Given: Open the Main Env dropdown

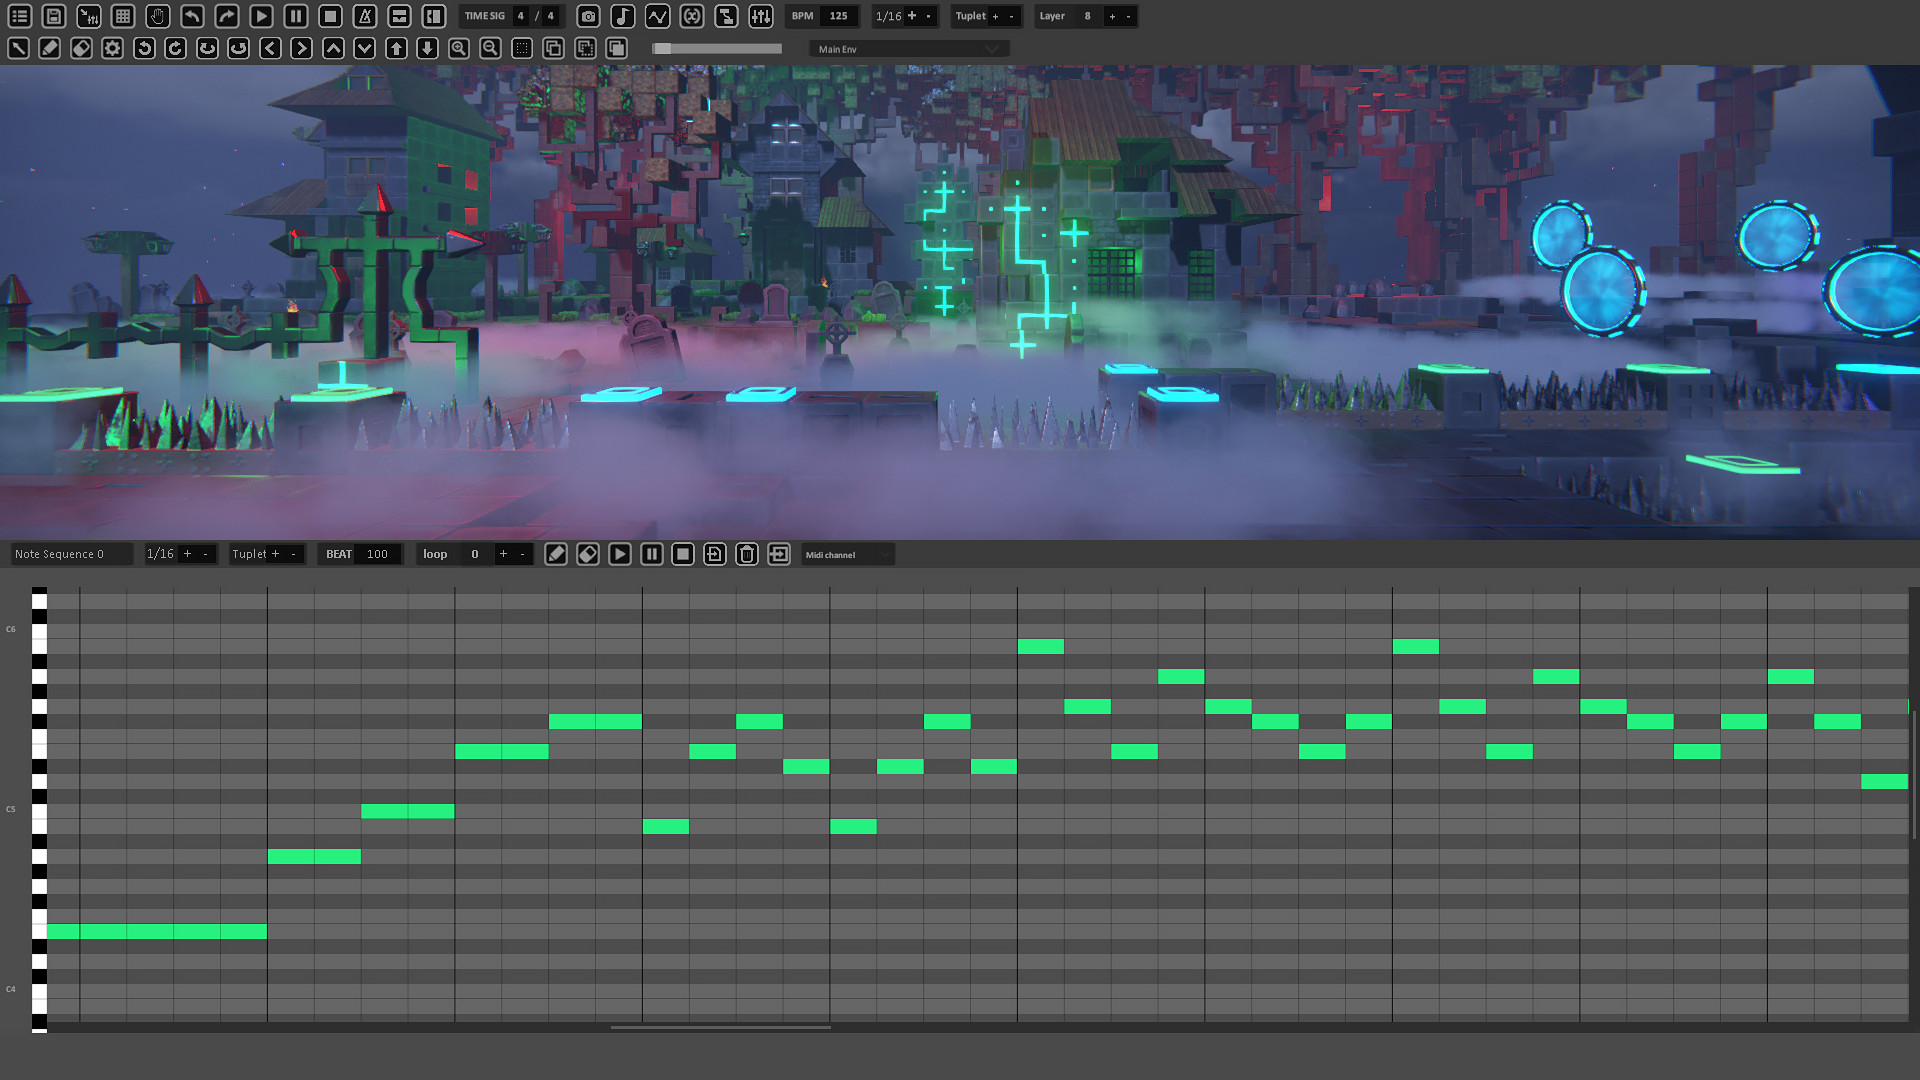Looking at the screenshot, I should (x=907, y=47).
